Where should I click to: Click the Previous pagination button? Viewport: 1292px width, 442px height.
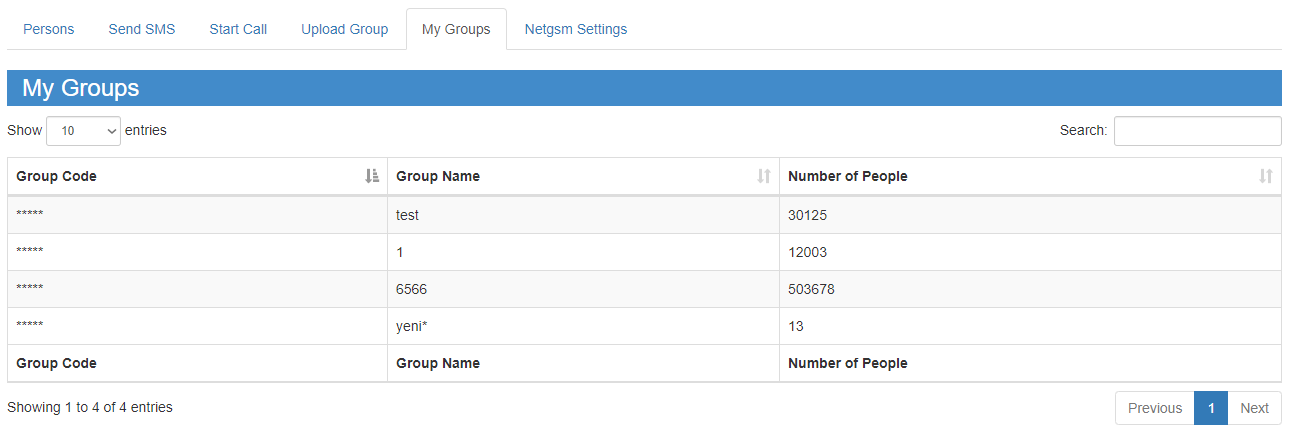pos(1154,408)
